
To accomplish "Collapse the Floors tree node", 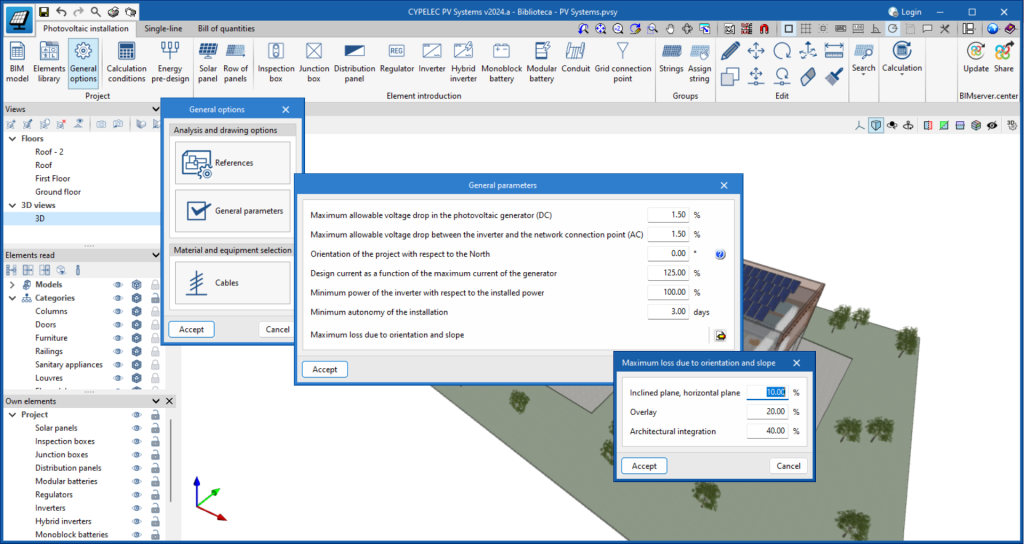I will pyautogui.click(x=12, y=139).
